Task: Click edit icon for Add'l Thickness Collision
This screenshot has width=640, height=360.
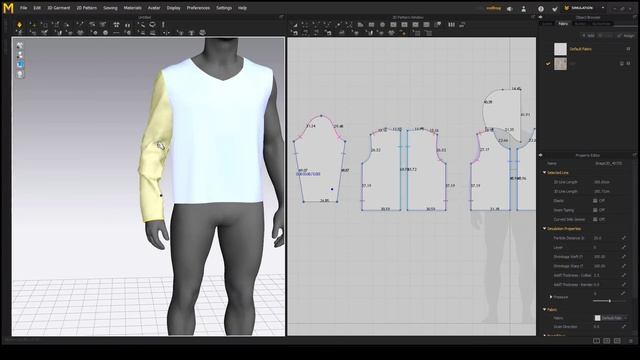Action: tap(624, 276)
